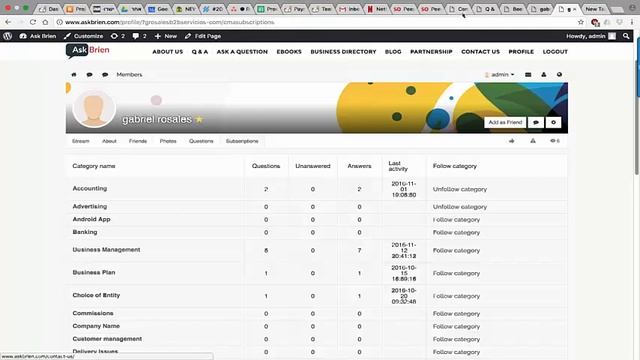Expand the admin user dropdown
Image resolution: width=640 pixels, height=360 pixels.
tap(499, 75)
